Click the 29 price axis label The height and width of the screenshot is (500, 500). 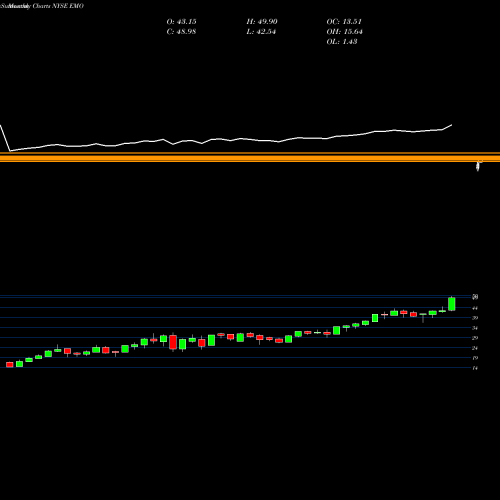coord(475,338)
